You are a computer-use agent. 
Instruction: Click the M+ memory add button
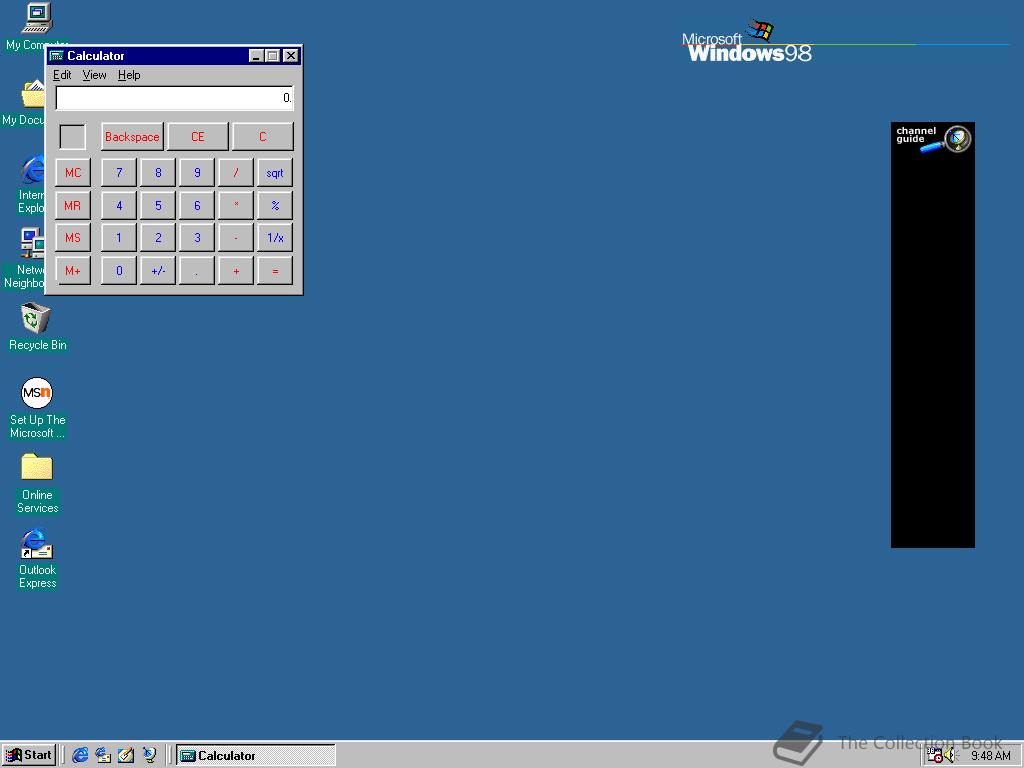73,270
